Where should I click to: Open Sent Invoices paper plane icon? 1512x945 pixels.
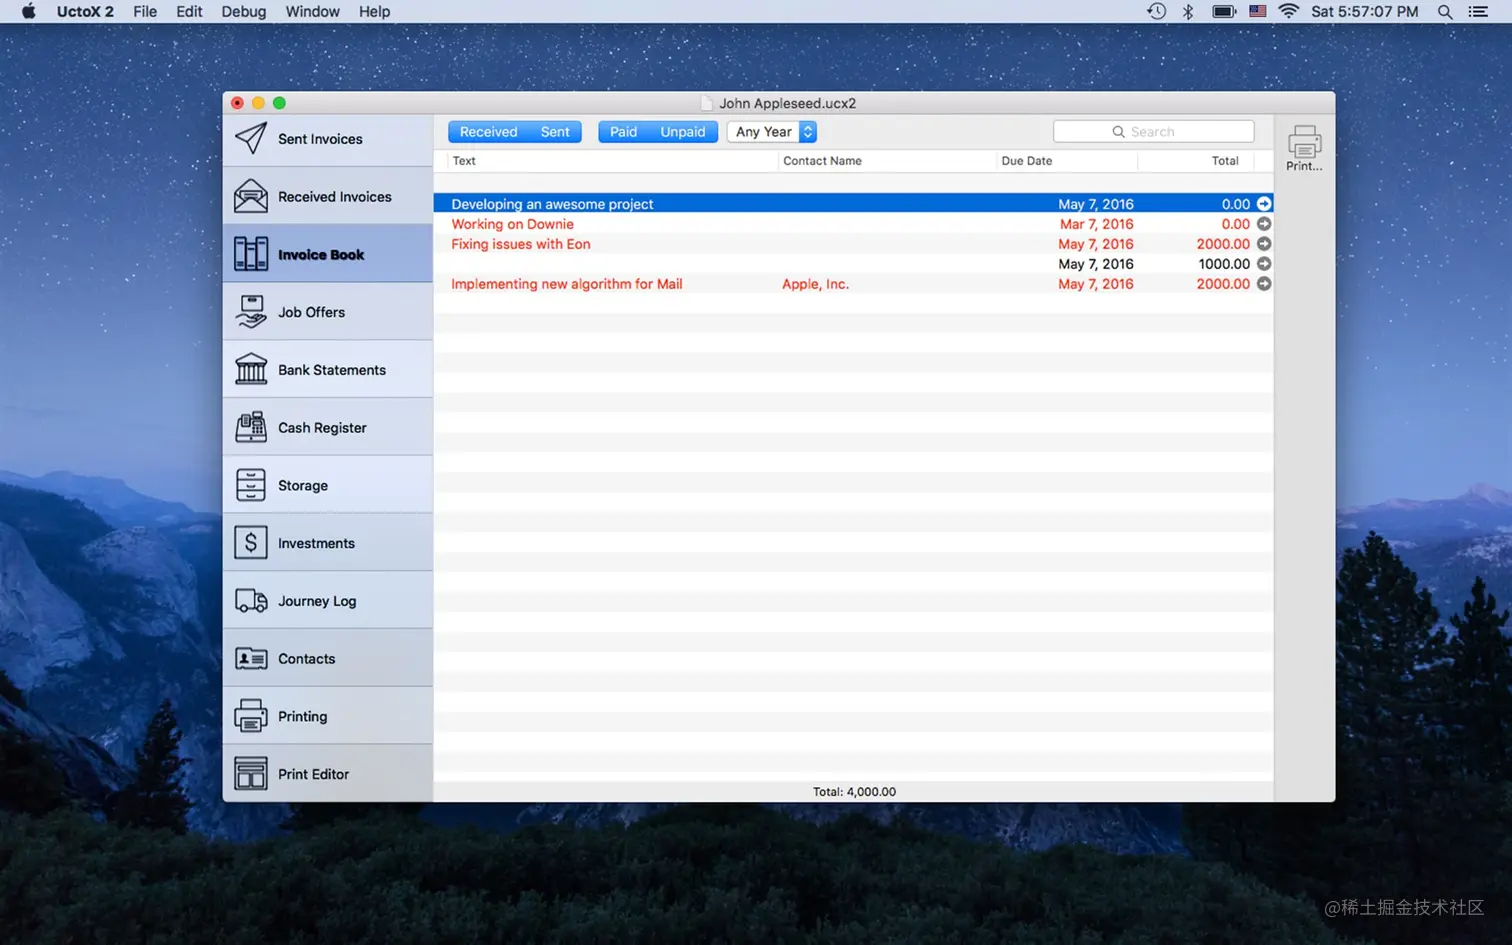(x=251, y=138)
